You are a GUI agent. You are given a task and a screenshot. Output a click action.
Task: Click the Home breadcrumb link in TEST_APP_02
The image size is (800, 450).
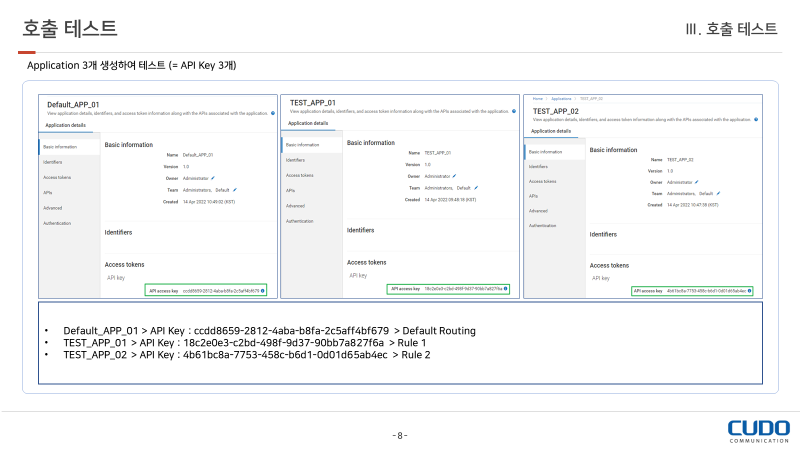click(x=538, y=99)
